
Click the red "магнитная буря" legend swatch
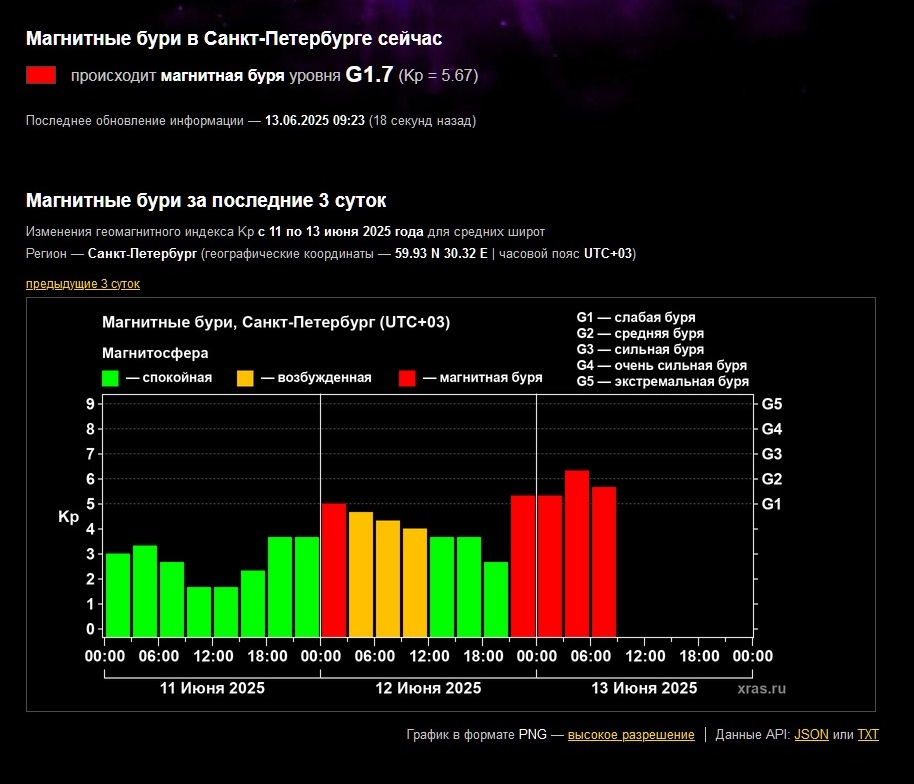pos(407,378)
